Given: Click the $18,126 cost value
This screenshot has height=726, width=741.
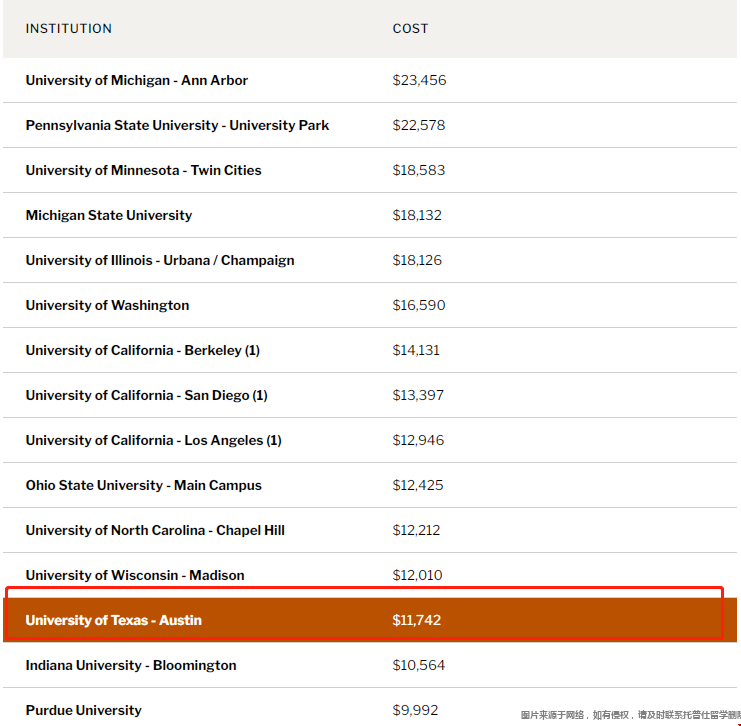Looking at the screenshot, I should coord(417,260).
